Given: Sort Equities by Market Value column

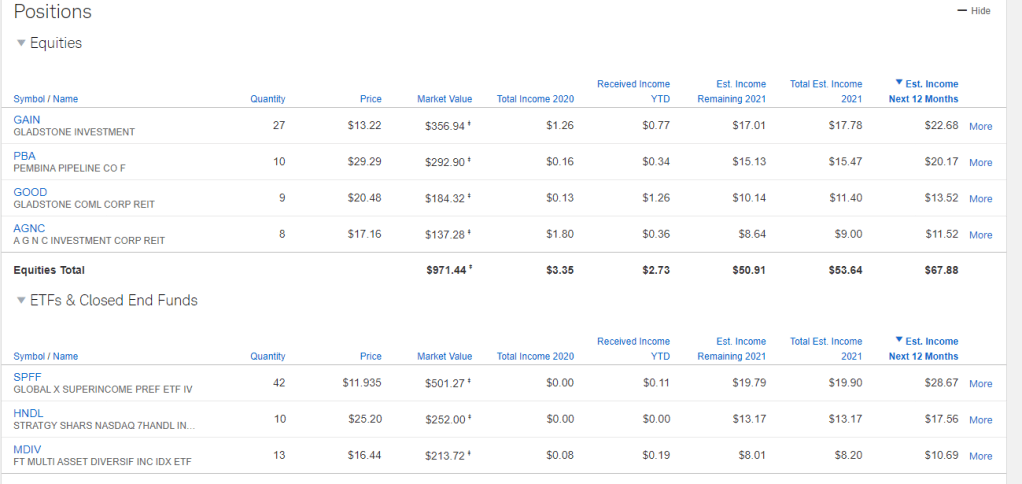Looking at the screenshot, I should (x=444, y=99).
